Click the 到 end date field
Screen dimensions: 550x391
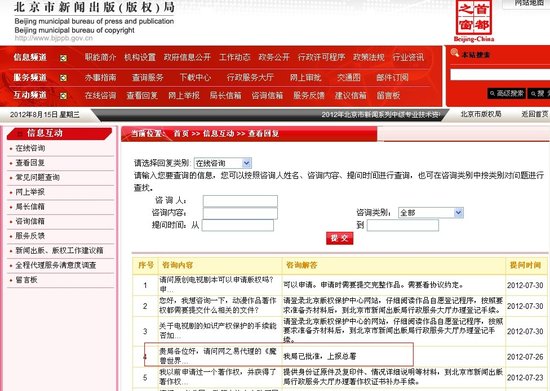pos(403,225)
